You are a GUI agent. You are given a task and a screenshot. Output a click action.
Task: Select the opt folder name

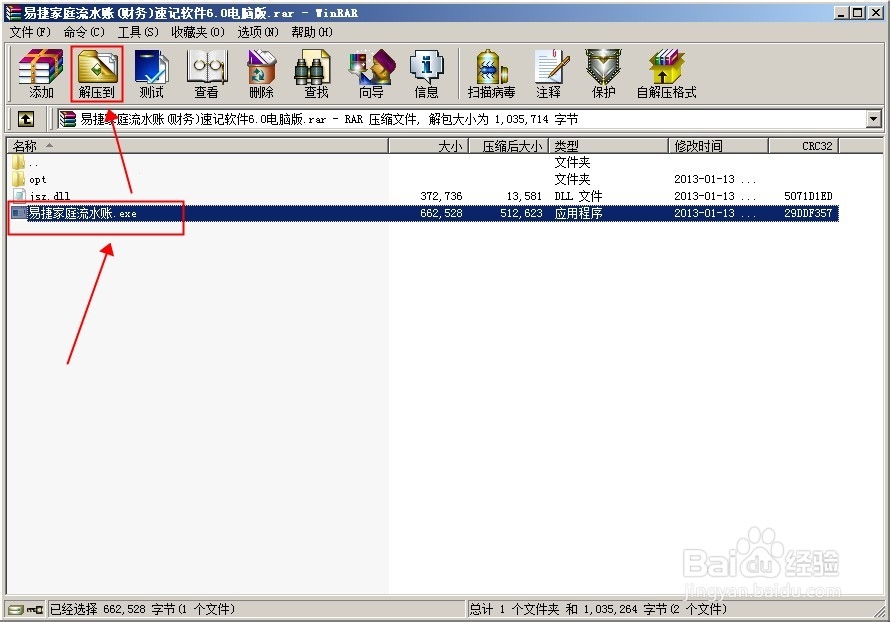[x=37, y=179]
